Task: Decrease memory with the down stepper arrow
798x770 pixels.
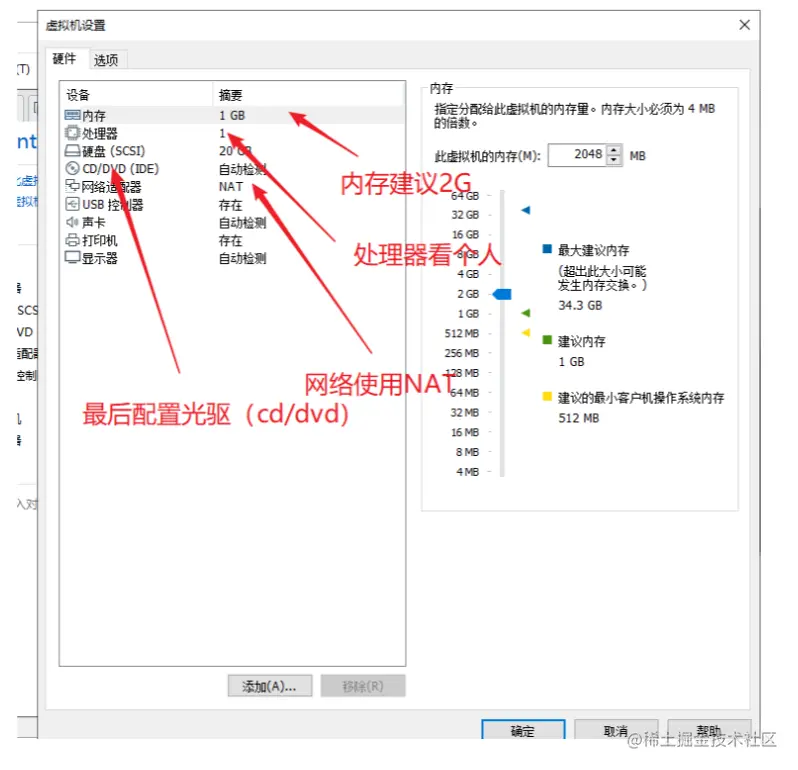Action: point(614,160)
